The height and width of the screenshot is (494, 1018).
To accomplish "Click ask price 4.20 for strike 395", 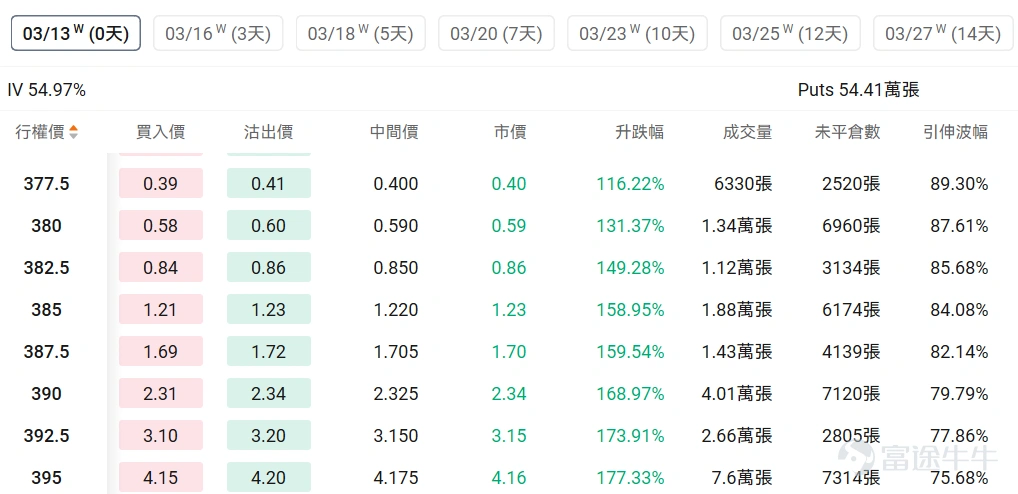I will (269, 478).
